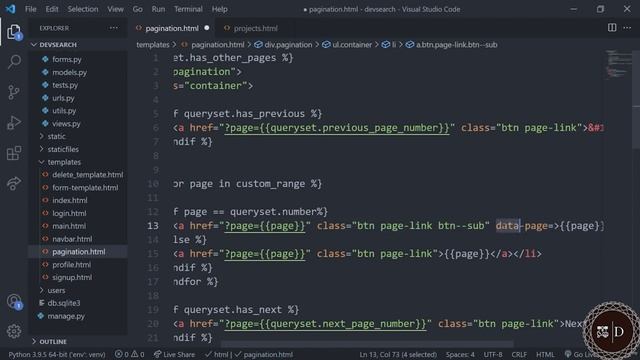The width and height of the screenshot is (640, 360).
Task: Expand the users folder
Action: pyautogui.click(x=56, y=290)
